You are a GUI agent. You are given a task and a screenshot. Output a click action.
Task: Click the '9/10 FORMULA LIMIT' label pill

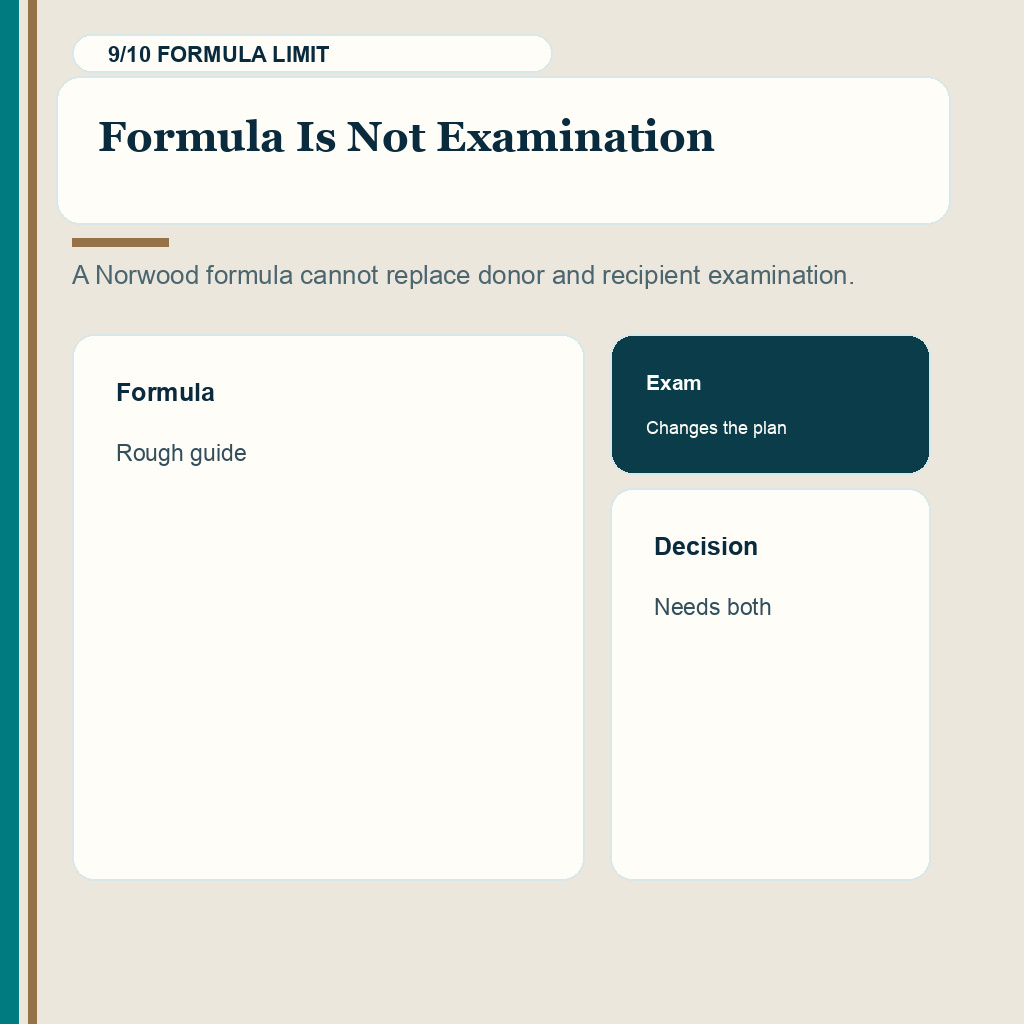[x=312, y=54]
